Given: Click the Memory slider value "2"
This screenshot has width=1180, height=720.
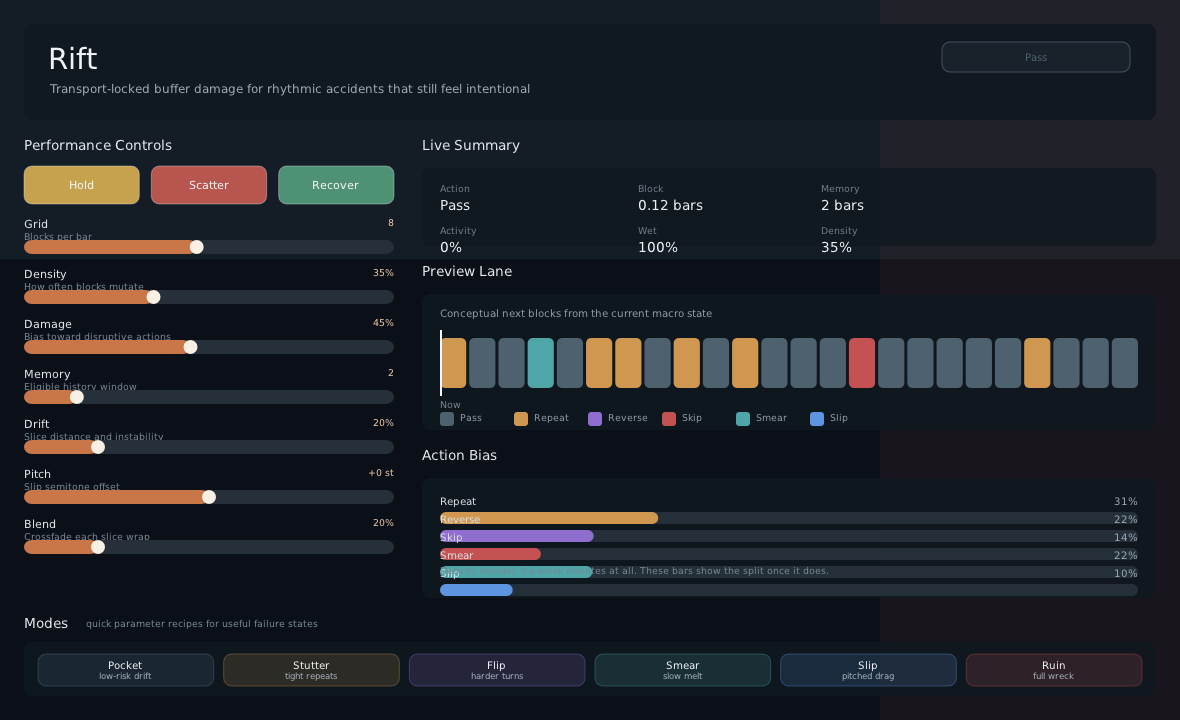Looking at the screenshot, I should 391,372.
